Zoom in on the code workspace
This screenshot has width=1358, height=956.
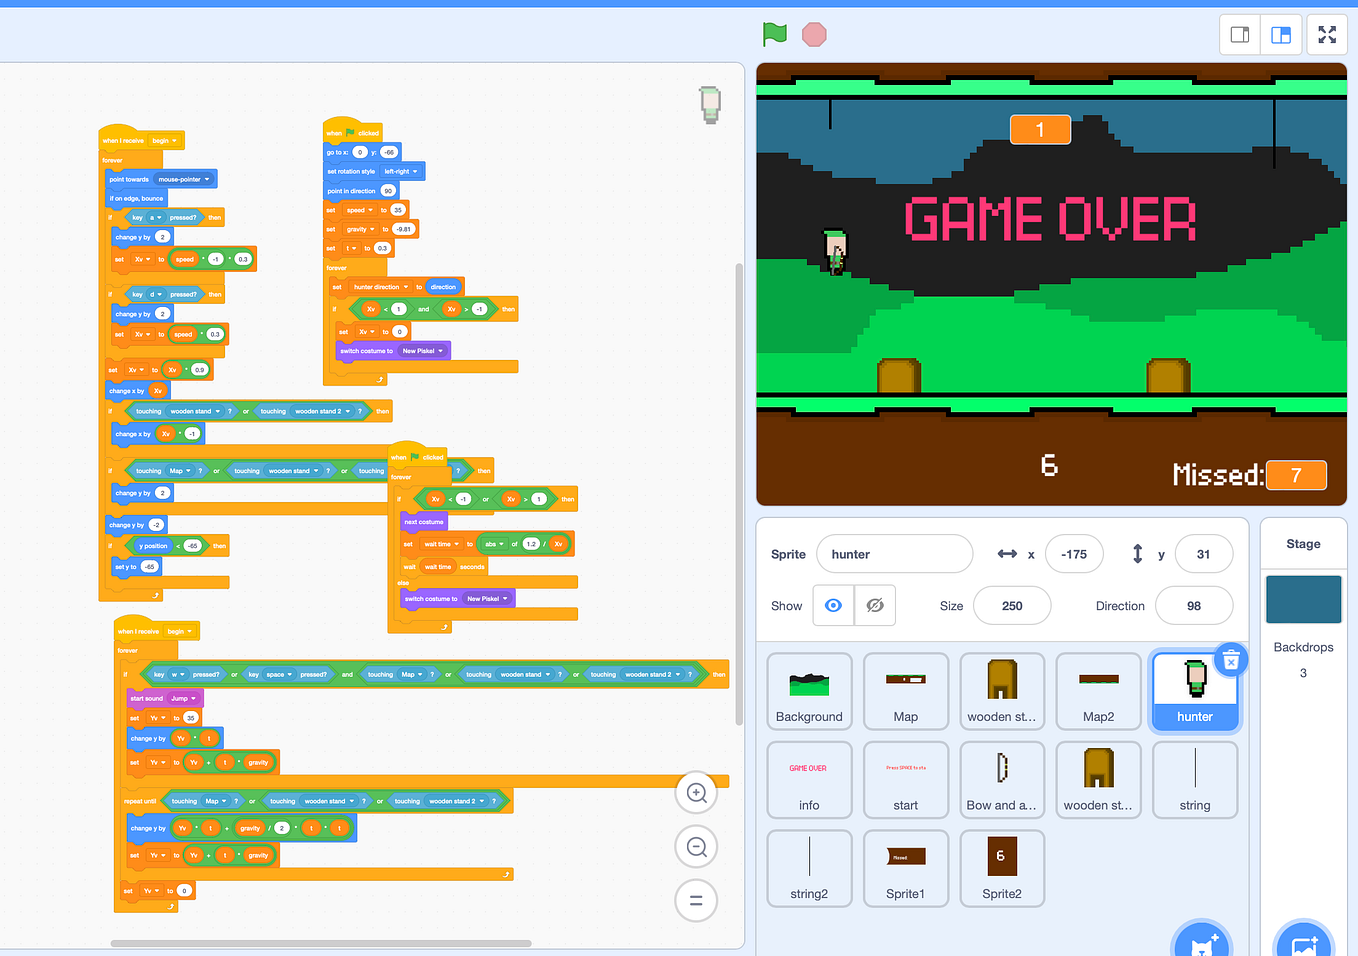[697, 793]
